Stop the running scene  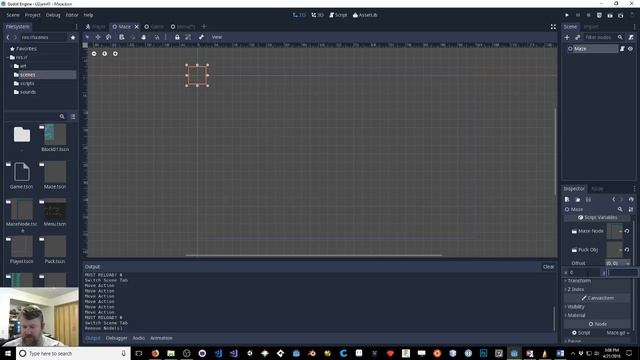click(589, 15)
